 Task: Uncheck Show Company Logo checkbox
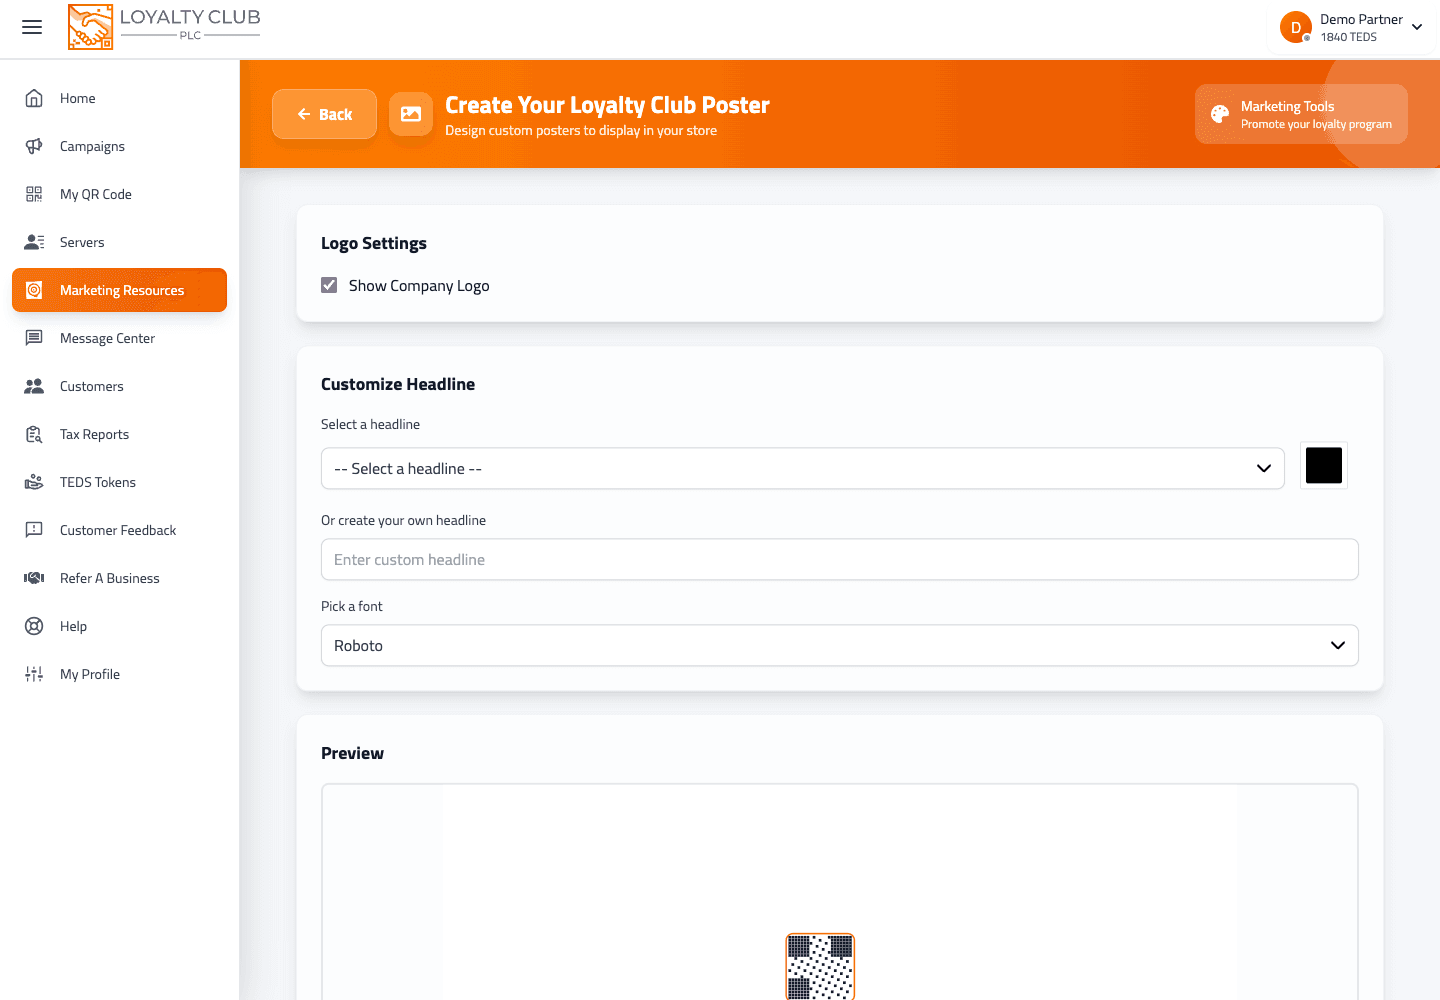point(329,285)
